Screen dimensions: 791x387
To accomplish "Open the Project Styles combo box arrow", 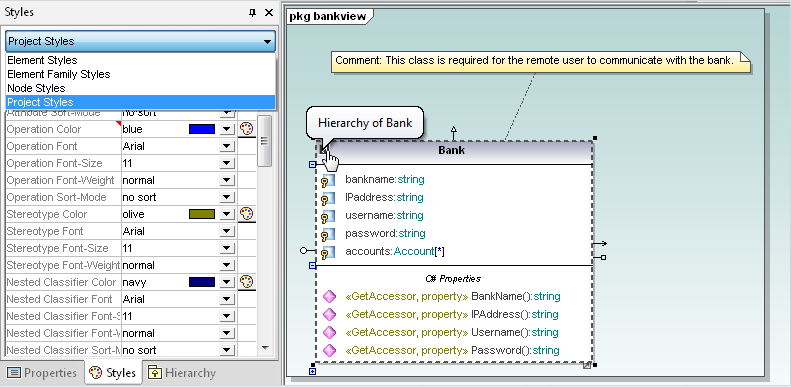I will [x=267, y=41].
